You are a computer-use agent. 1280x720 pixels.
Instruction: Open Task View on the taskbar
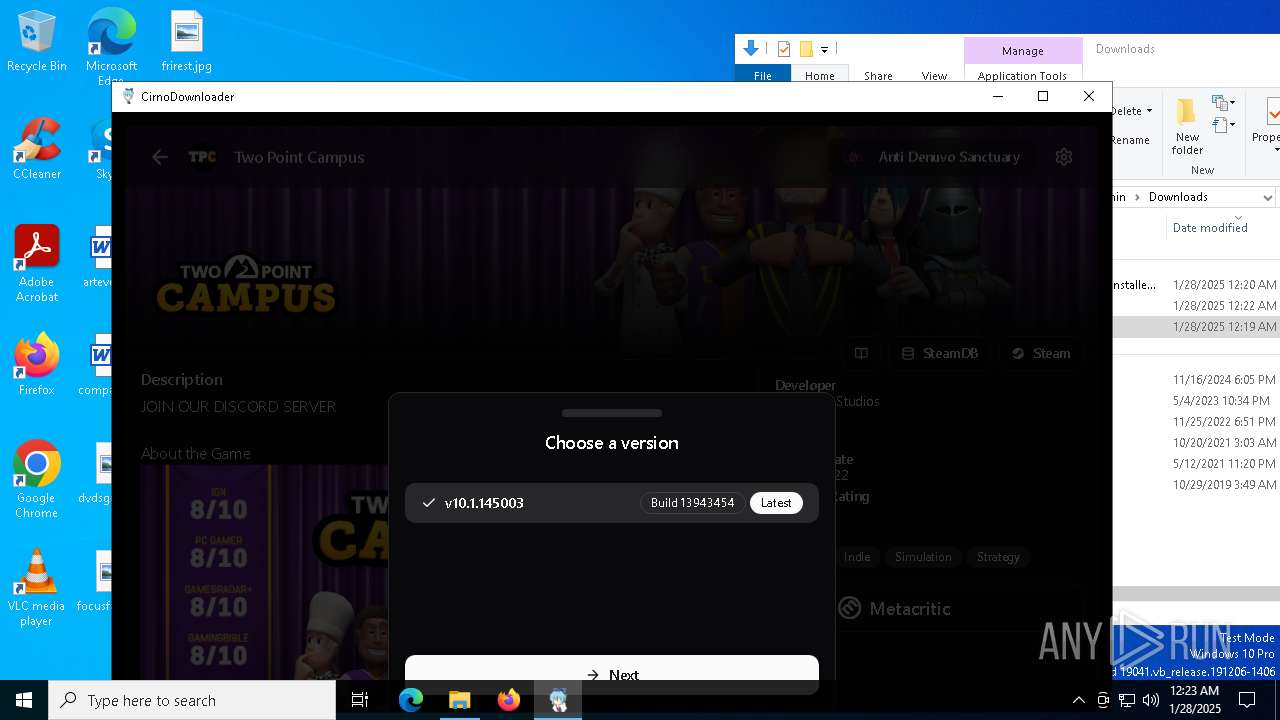[x=360, y=700]
